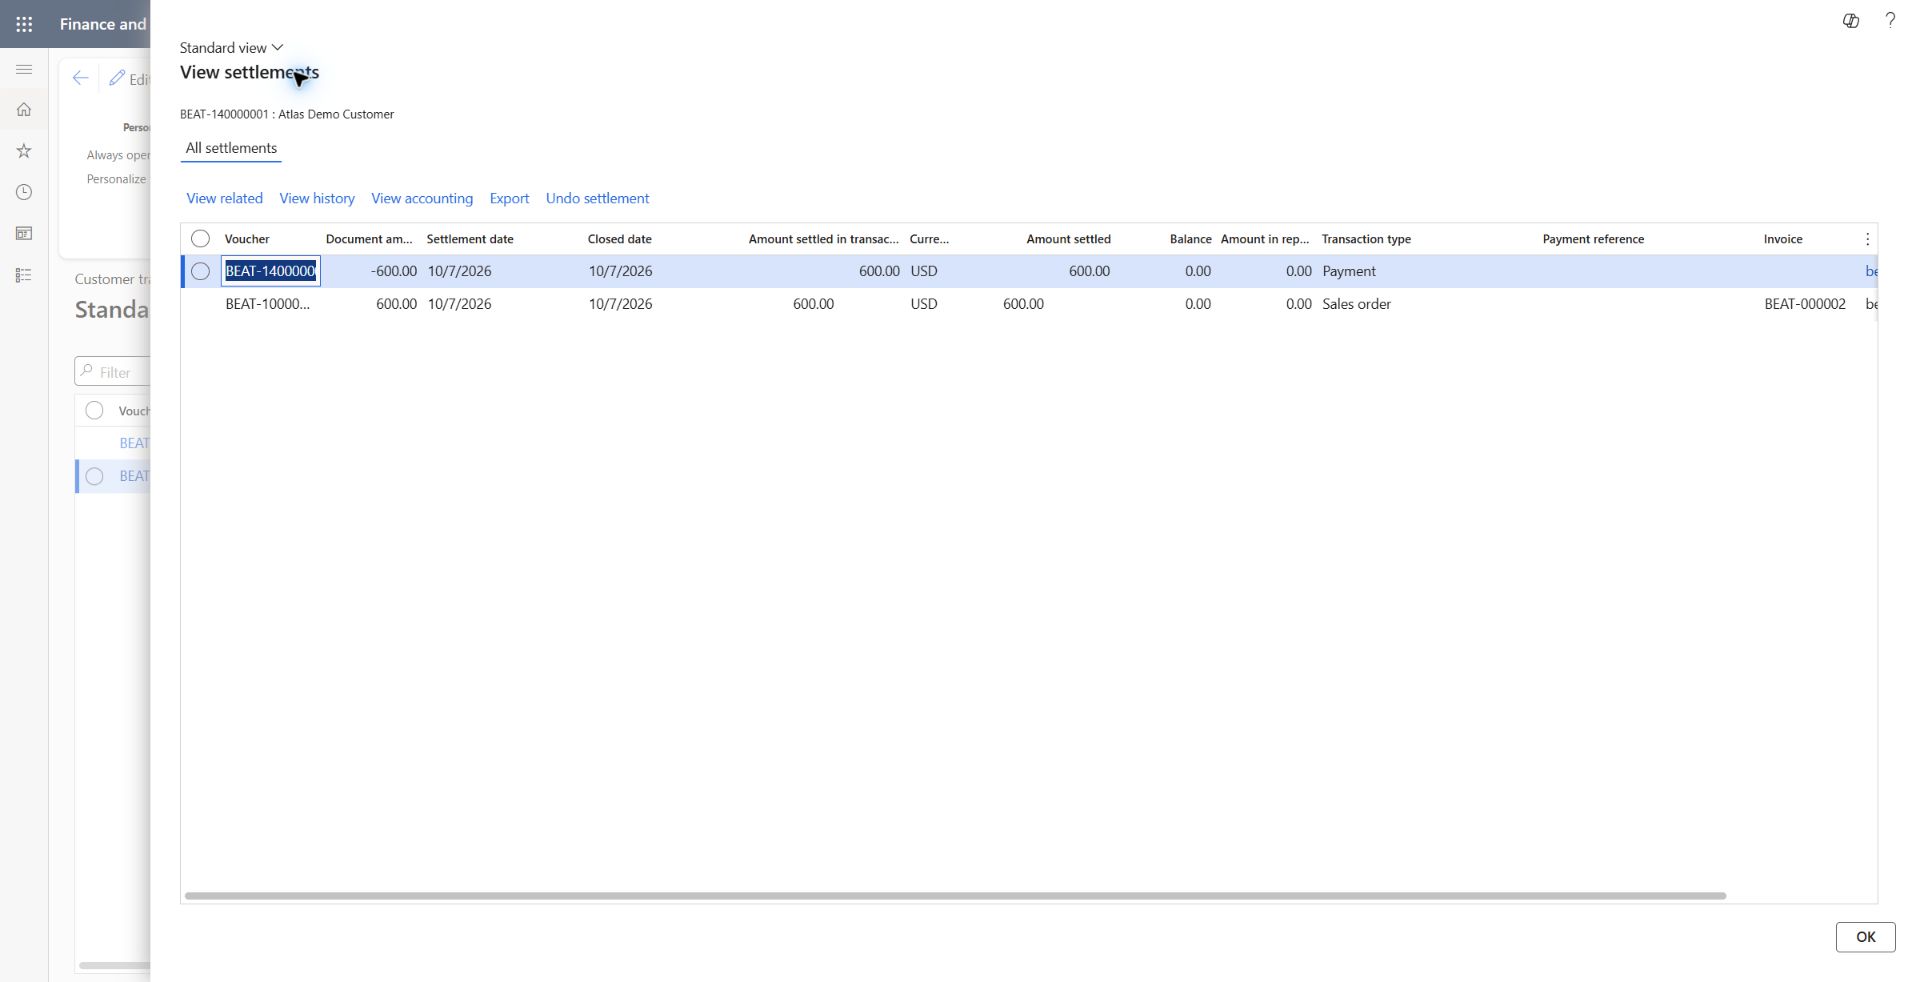The height and width of the screenshot is (982, 1916).
Task: Sort by Payment reference column header
Action: click(1593, 239)
